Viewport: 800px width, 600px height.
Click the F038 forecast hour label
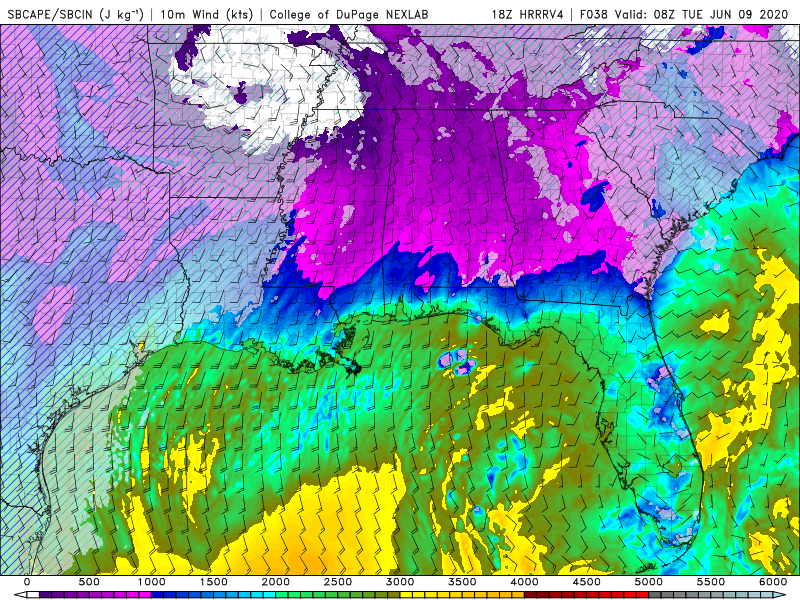click(x=593, y=14)
